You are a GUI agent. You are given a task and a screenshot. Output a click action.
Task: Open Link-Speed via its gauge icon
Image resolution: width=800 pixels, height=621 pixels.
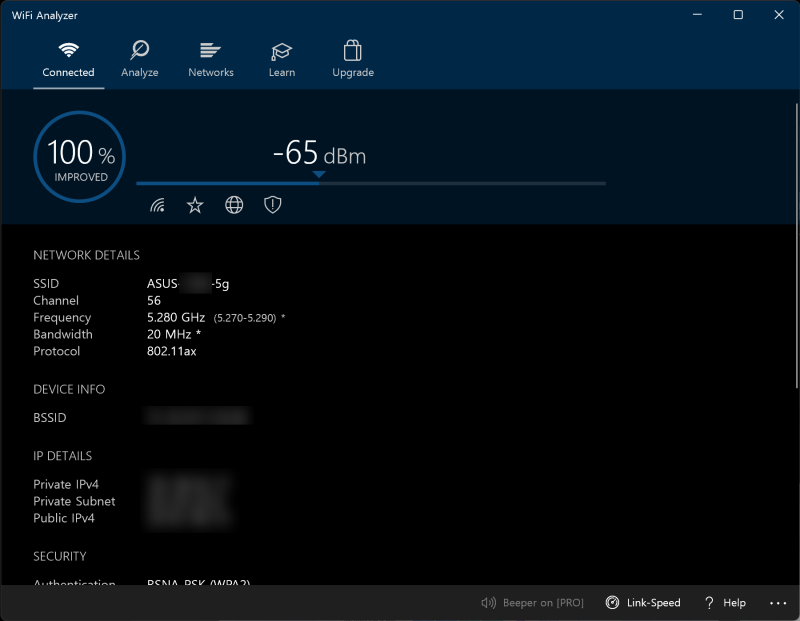[x=612, y=602]
